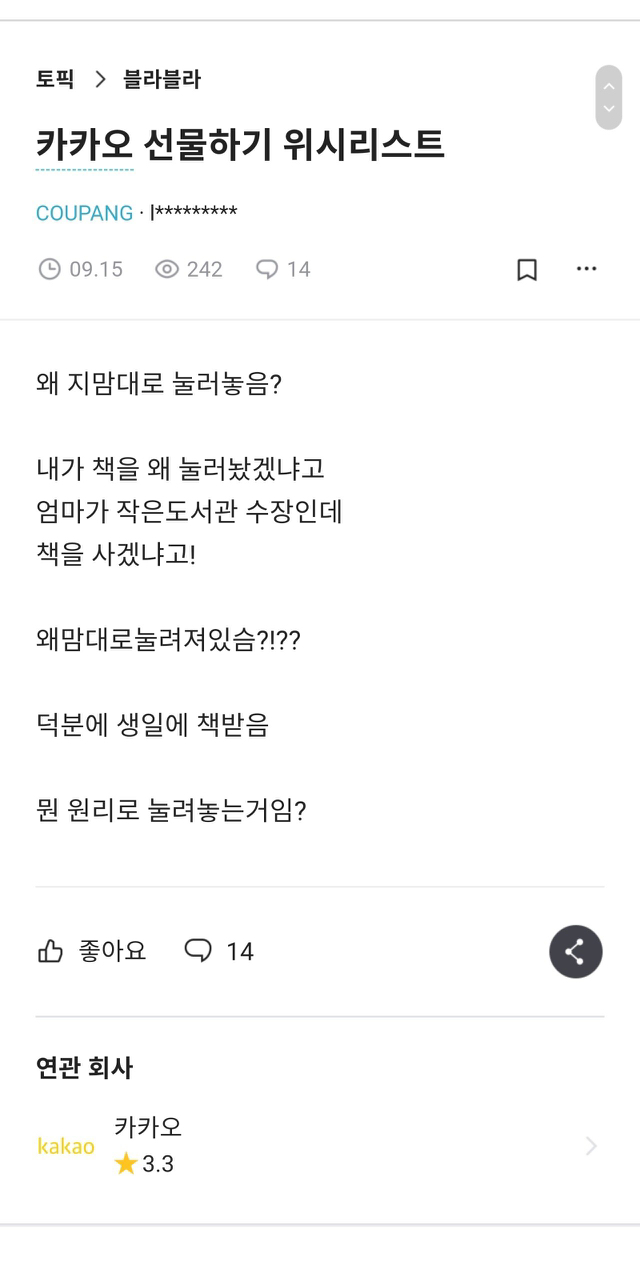Click the clock date icon
640x1266 pixels.
[49, 269]
